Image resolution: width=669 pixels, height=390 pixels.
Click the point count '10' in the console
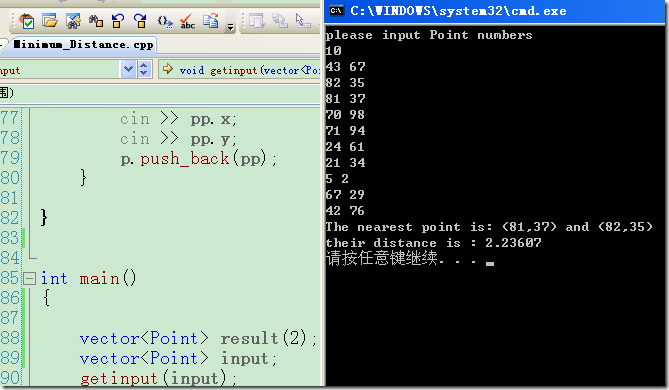point(333,51)
